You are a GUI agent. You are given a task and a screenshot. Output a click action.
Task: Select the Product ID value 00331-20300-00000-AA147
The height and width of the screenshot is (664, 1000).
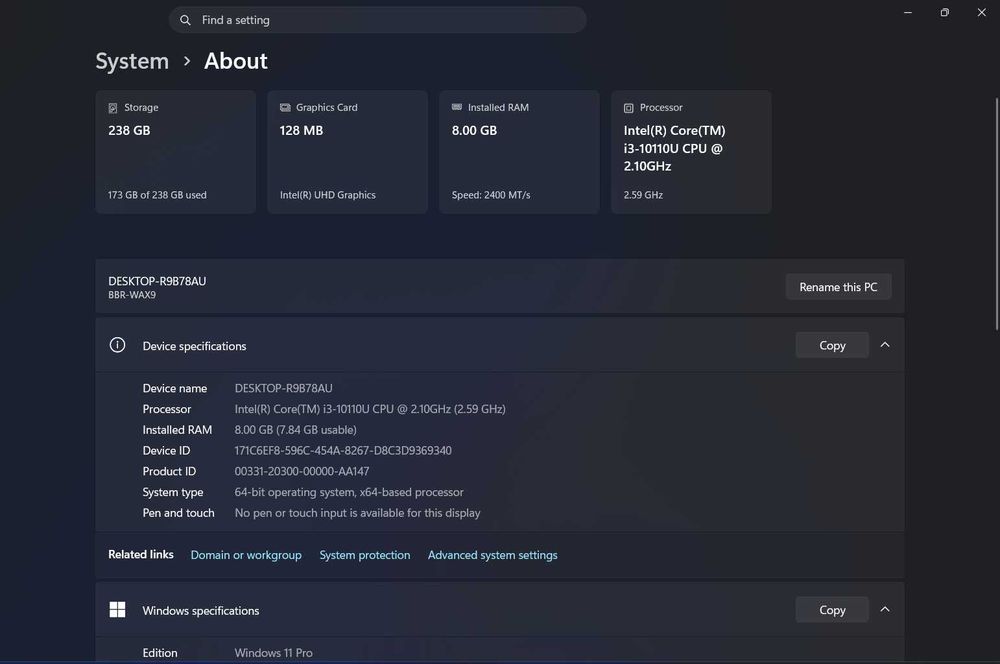302,471
